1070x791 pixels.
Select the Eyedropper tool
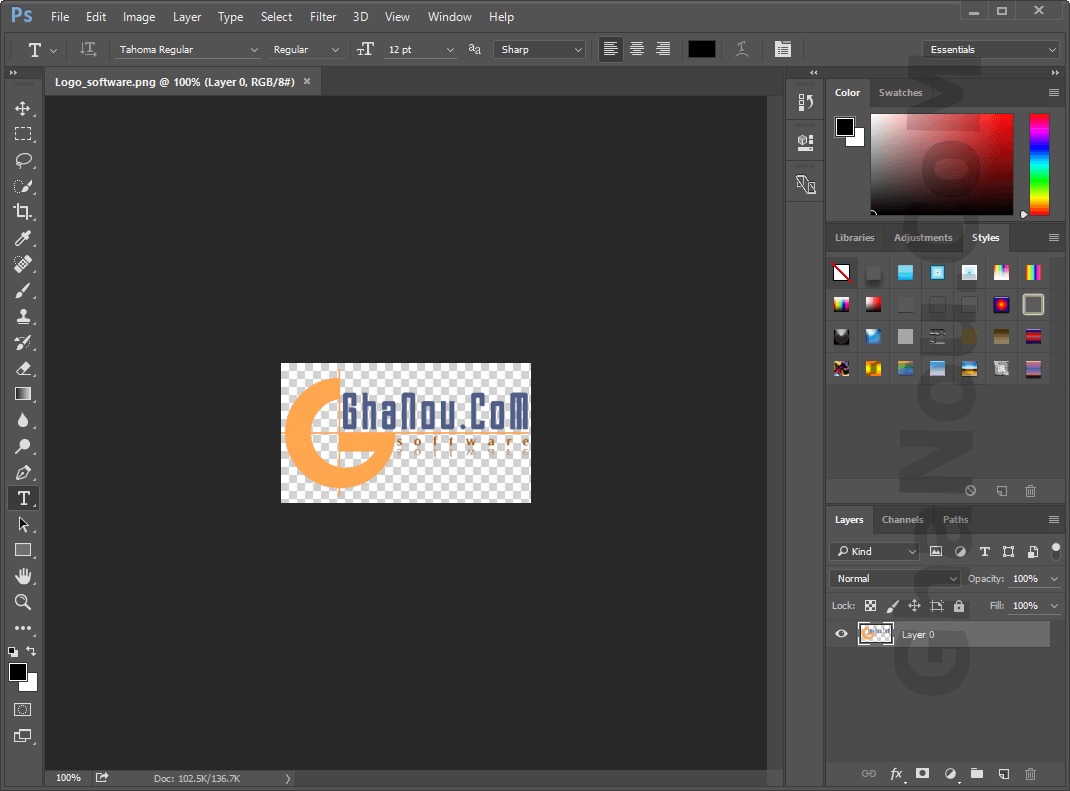coord(23,238)
